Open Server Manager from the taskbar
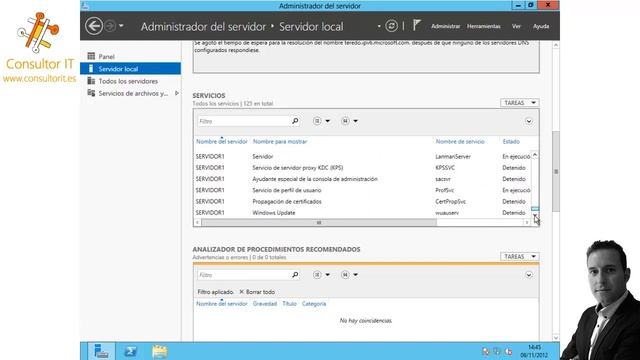Image resolution: width=640 pixels, height=360 pixels. (101, 351)
